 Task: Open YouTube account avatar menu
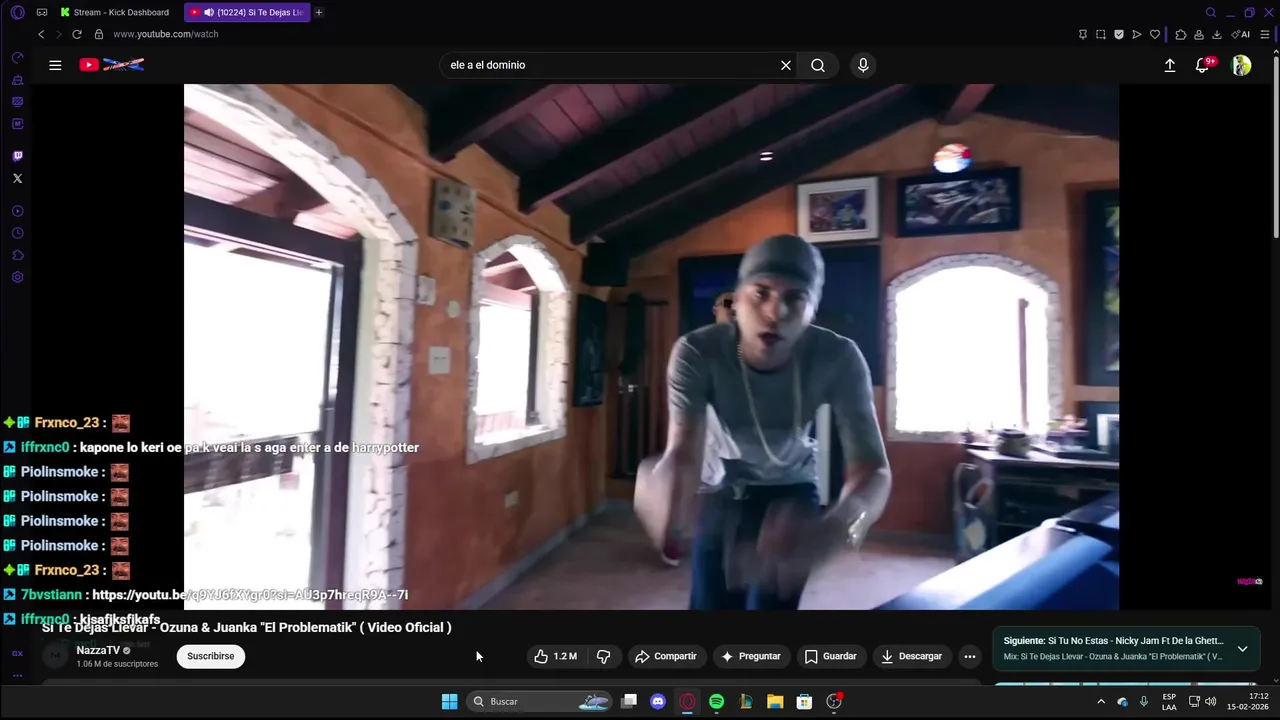[x=1241, y=65]
